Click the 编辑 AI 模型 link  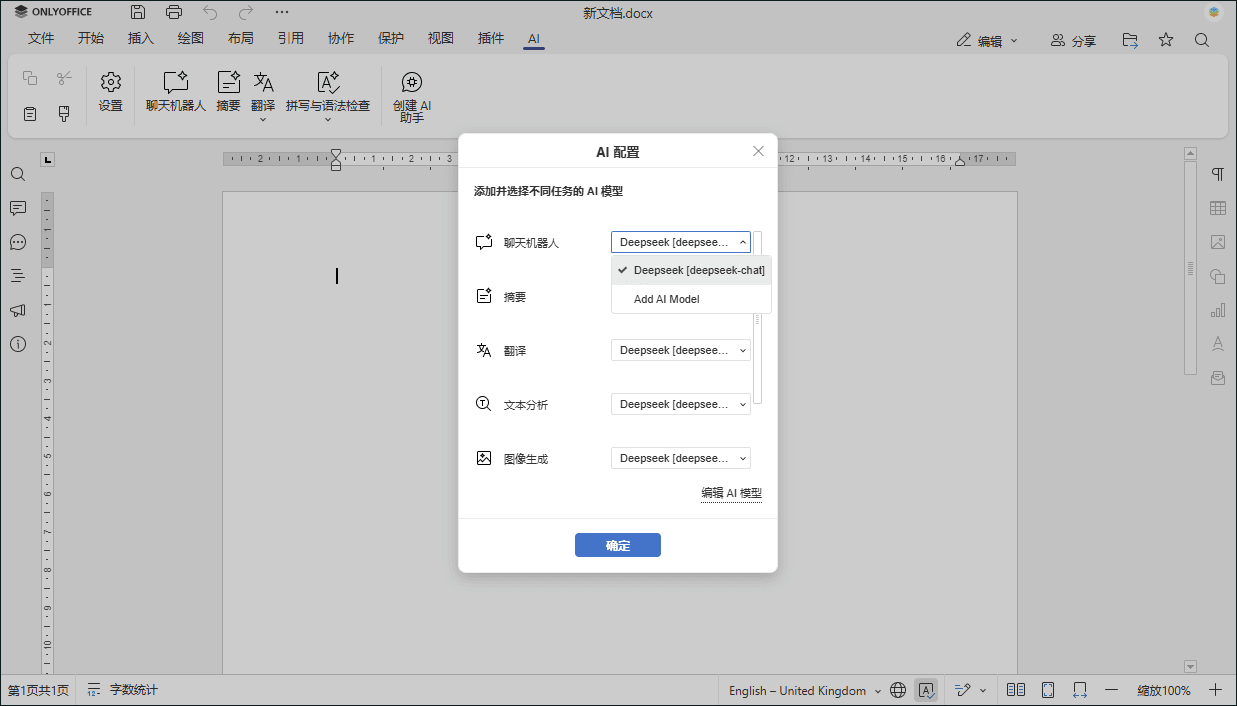tap(731, 493)
